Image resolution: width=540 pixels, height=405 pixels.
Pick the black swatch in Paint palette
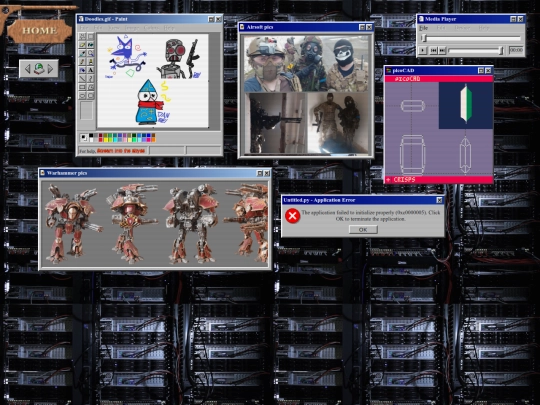91,136
